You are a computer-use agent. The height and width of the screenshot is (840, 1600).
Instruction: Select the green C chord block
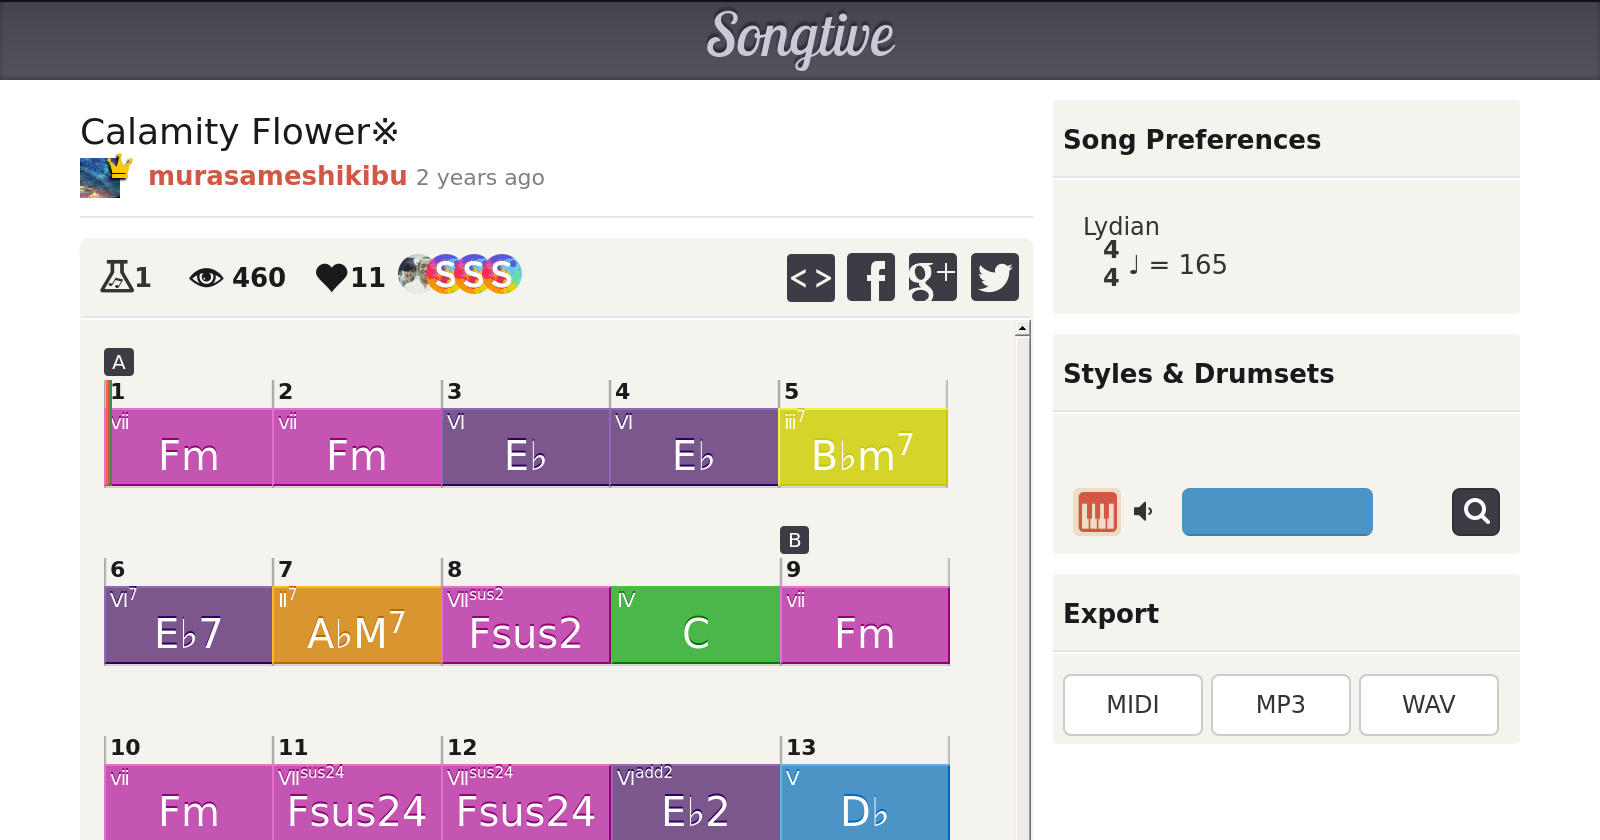[x=695, y=625]
